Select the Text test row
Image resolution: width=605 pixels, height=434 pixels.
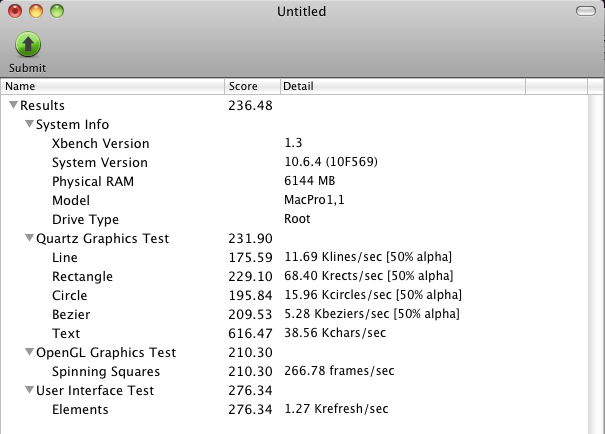(295, 333)
